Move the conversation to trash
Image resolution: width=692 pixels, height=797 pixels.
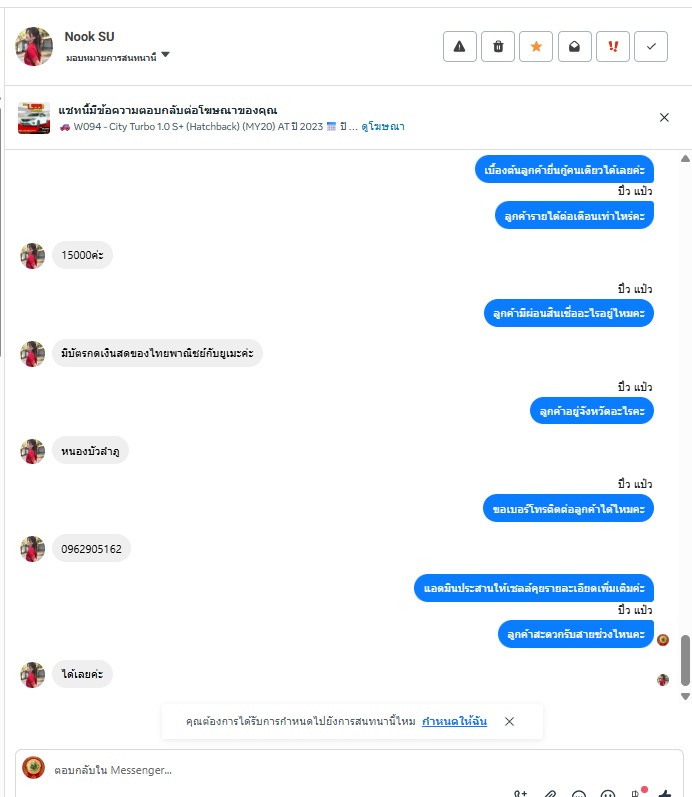(498, 46)
